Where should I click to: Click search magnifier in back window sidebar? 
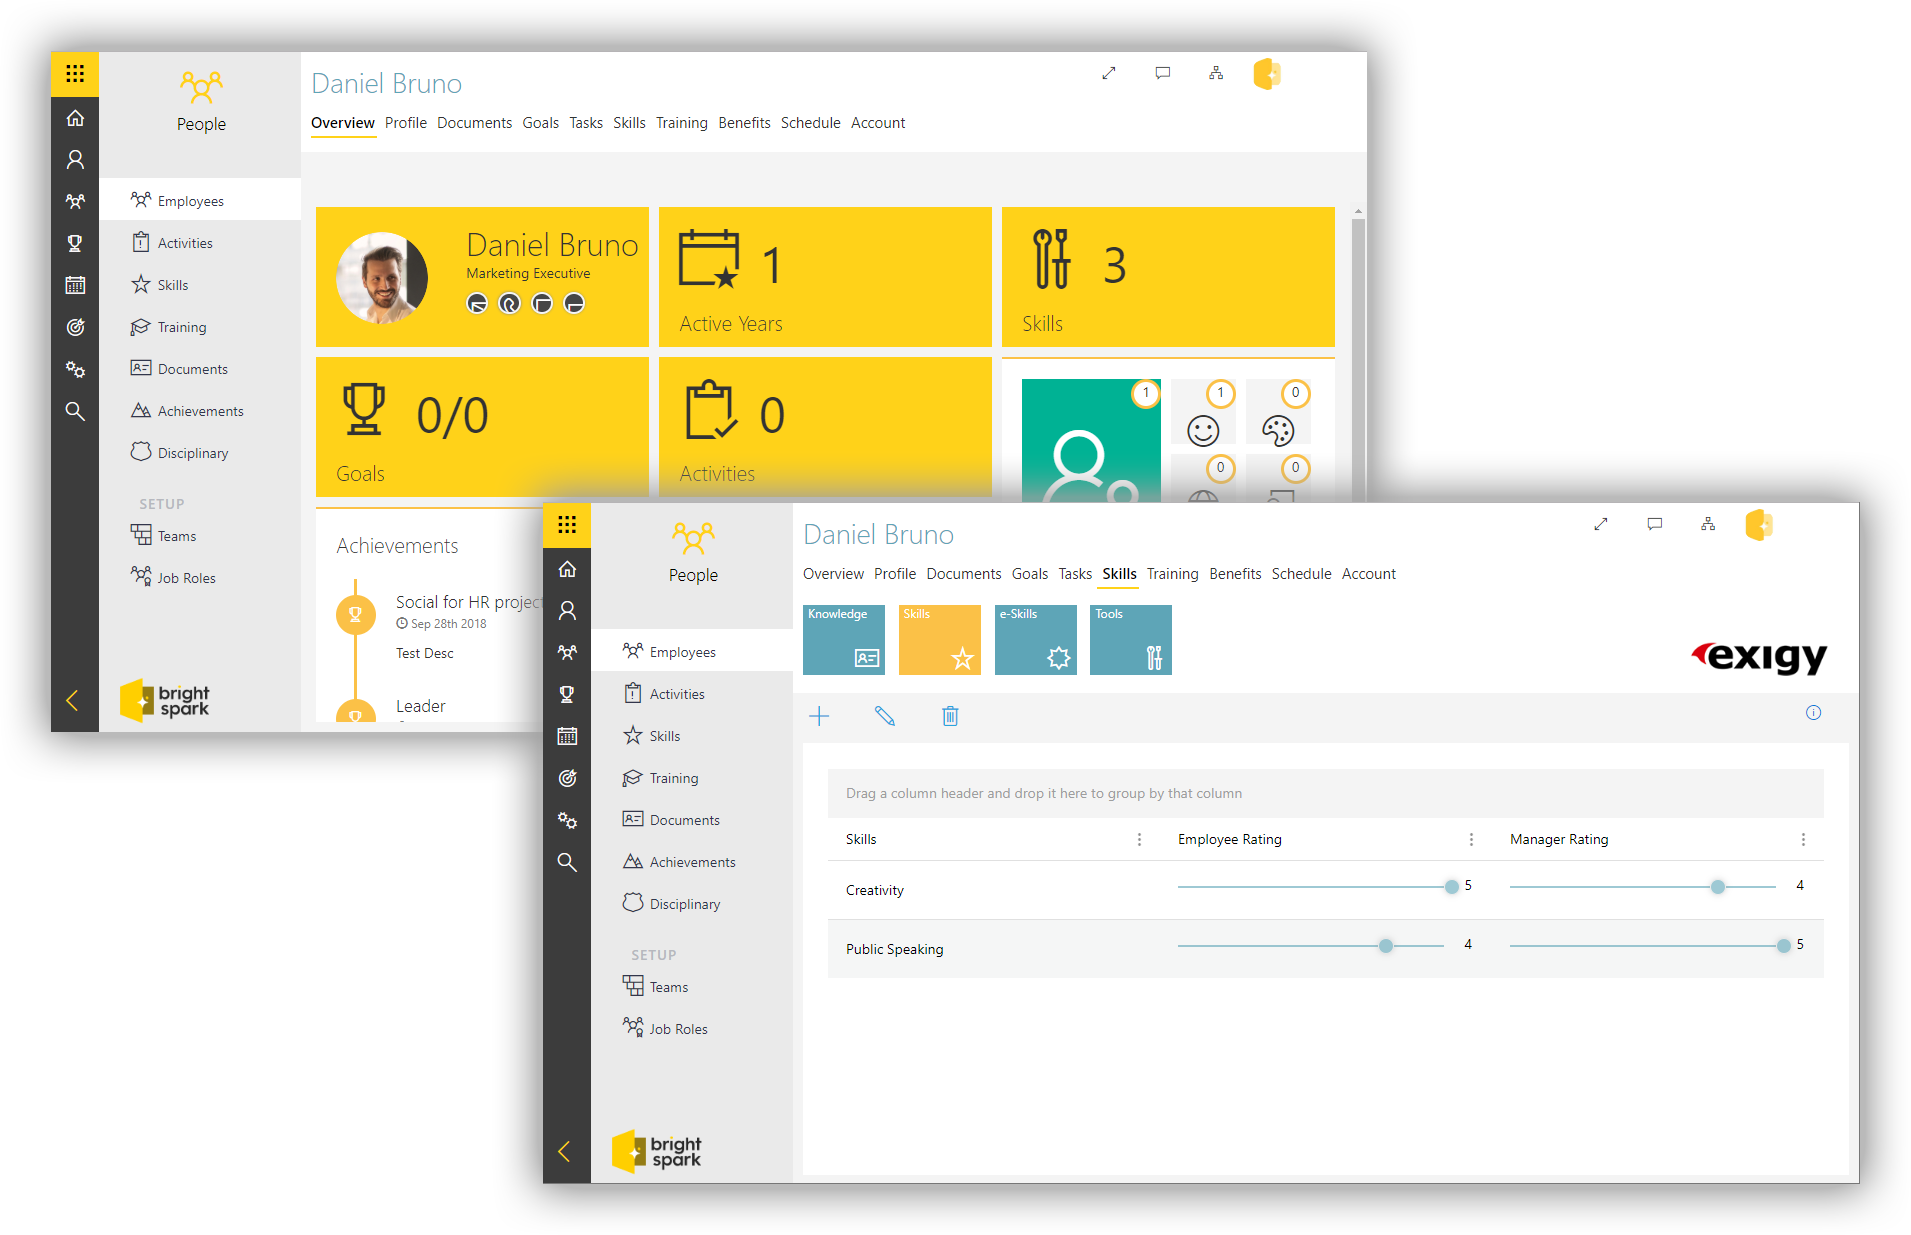click(75, 411)
